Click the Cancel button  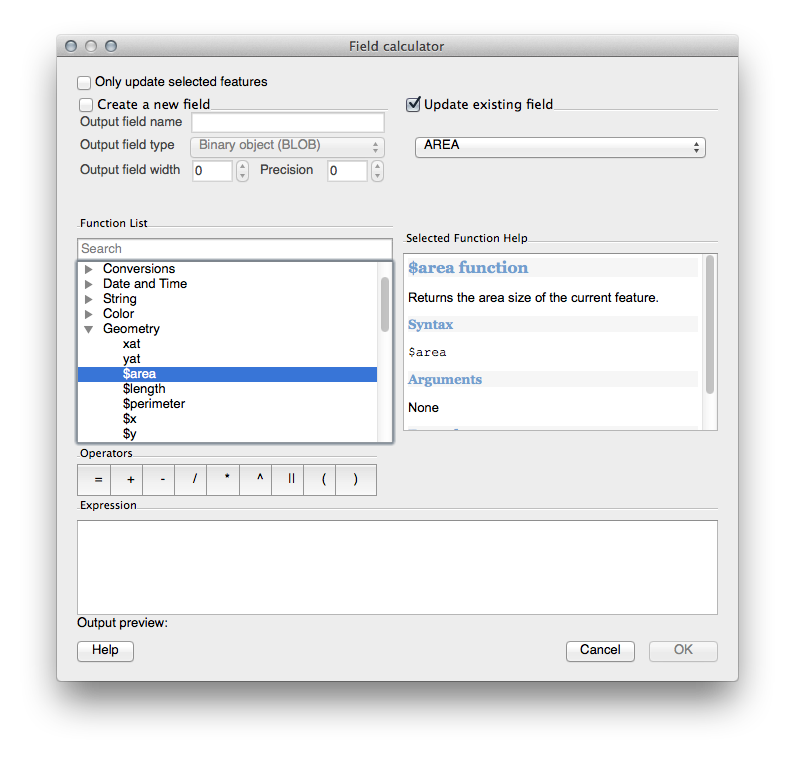point(600,650)
